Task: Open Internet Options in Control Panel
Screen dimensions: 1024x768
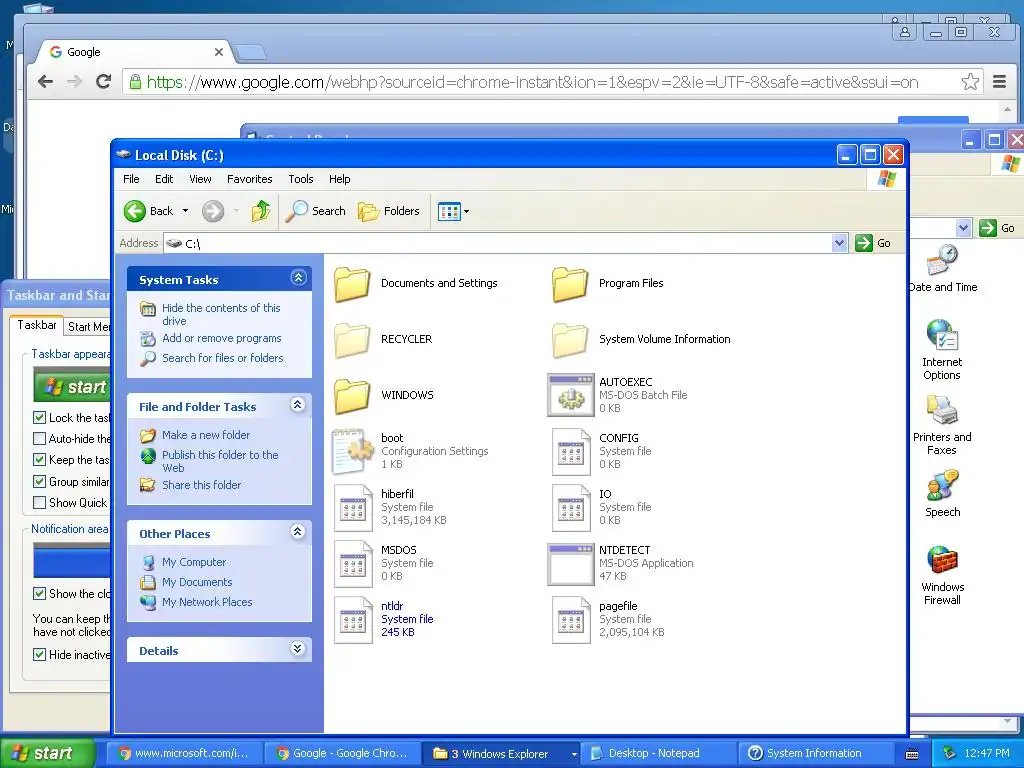Action: coord(942,349)
